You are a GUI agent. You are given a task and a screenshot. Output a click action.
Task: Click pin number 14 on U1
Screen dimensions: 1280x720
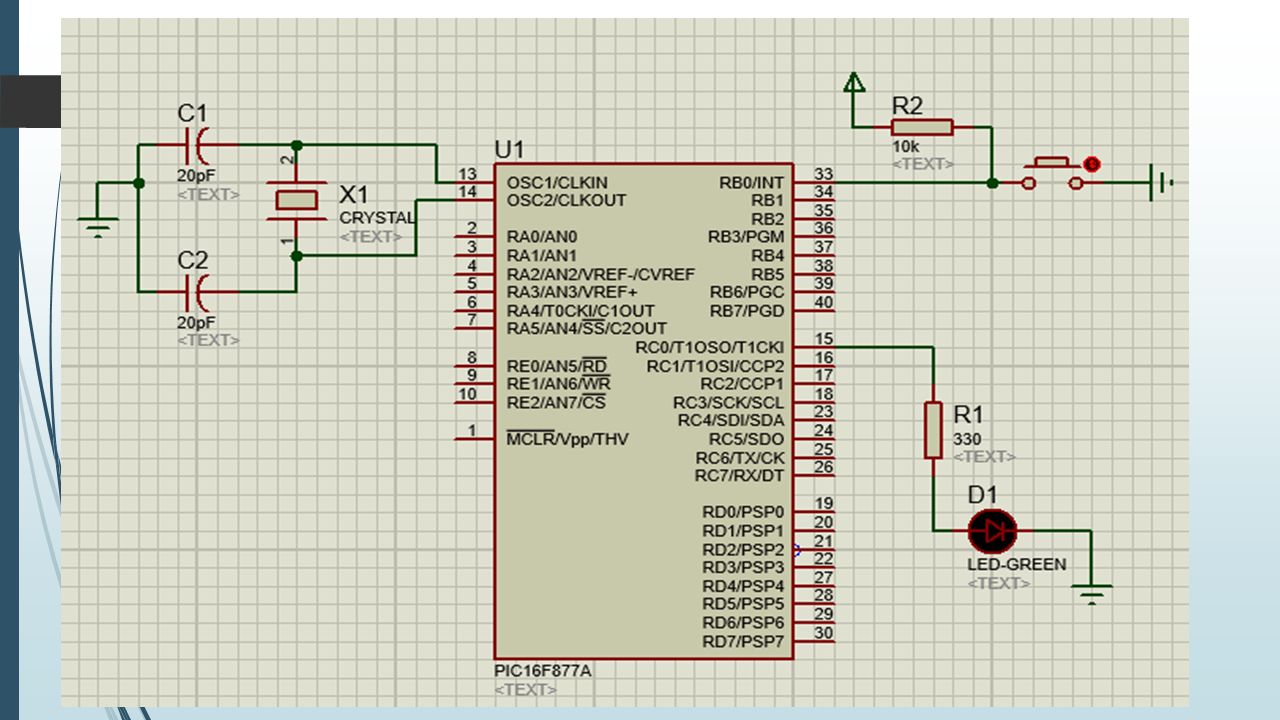(x=467, y=192)
